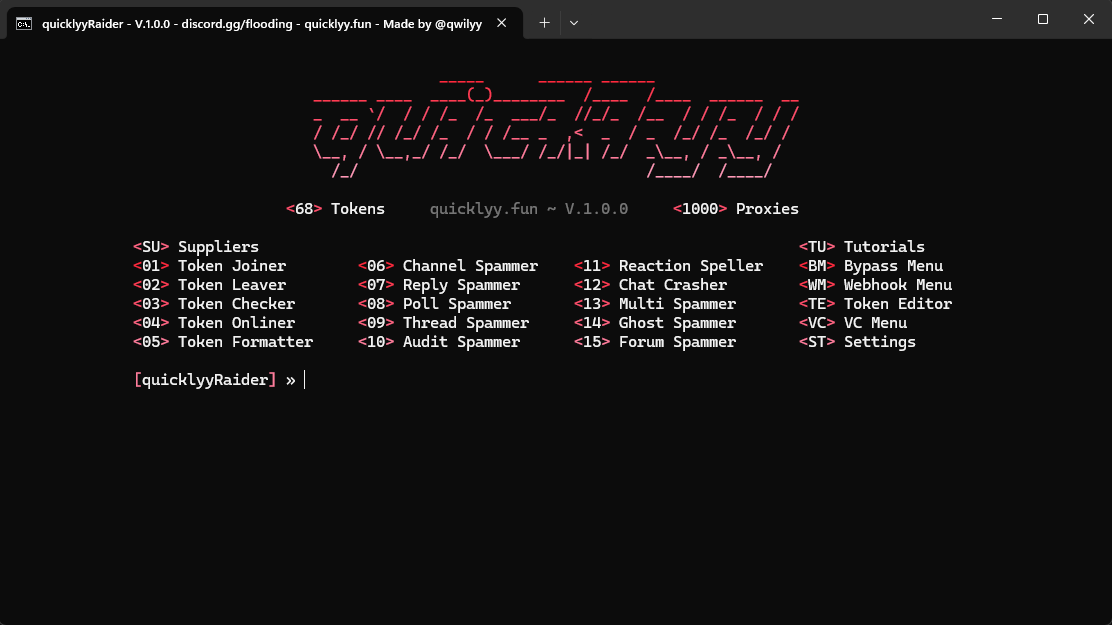This screenshot has height=625, width=1112.
Task: Click the "<15> Forum Spammer" entry
Action: coord(655,342)
